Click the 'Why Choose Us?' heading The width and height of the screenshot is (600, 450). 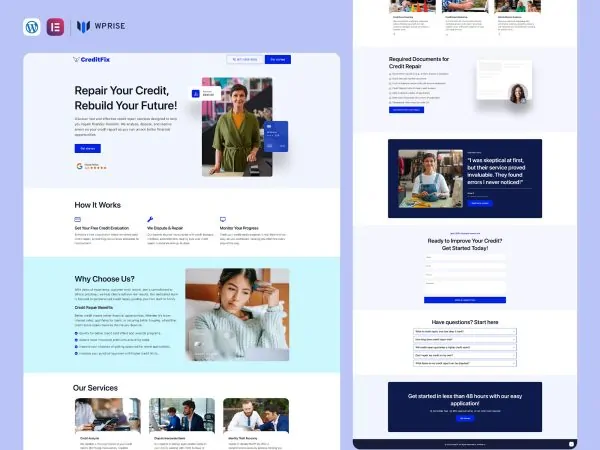tap(104, 279)
